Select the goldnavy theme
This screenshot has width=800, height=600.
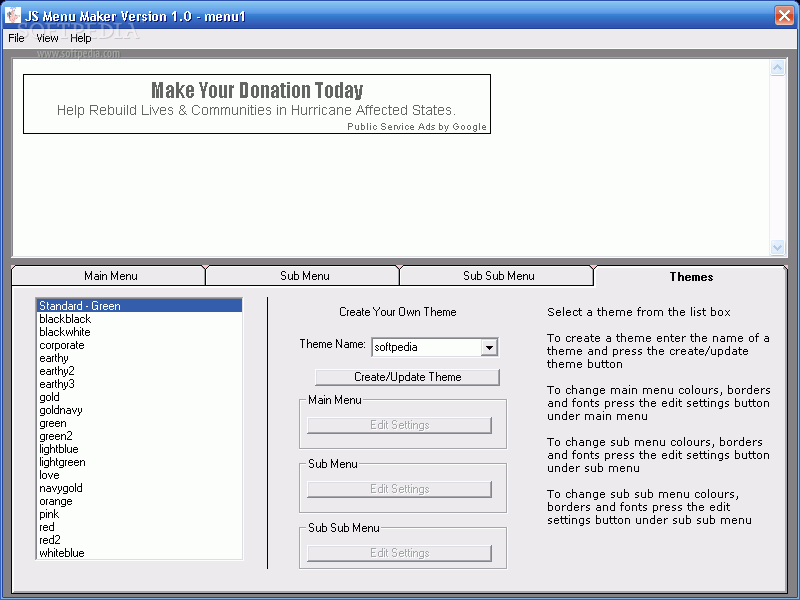point(140,410)
